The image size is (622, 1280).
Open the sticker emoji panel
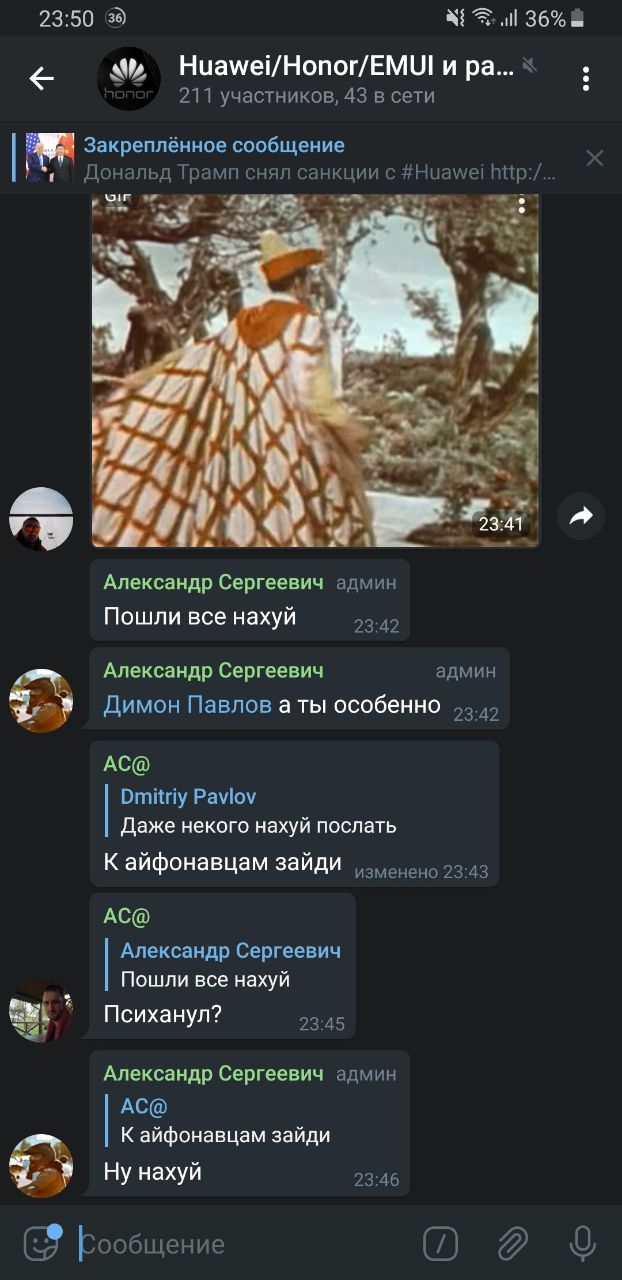(42, 1244)
